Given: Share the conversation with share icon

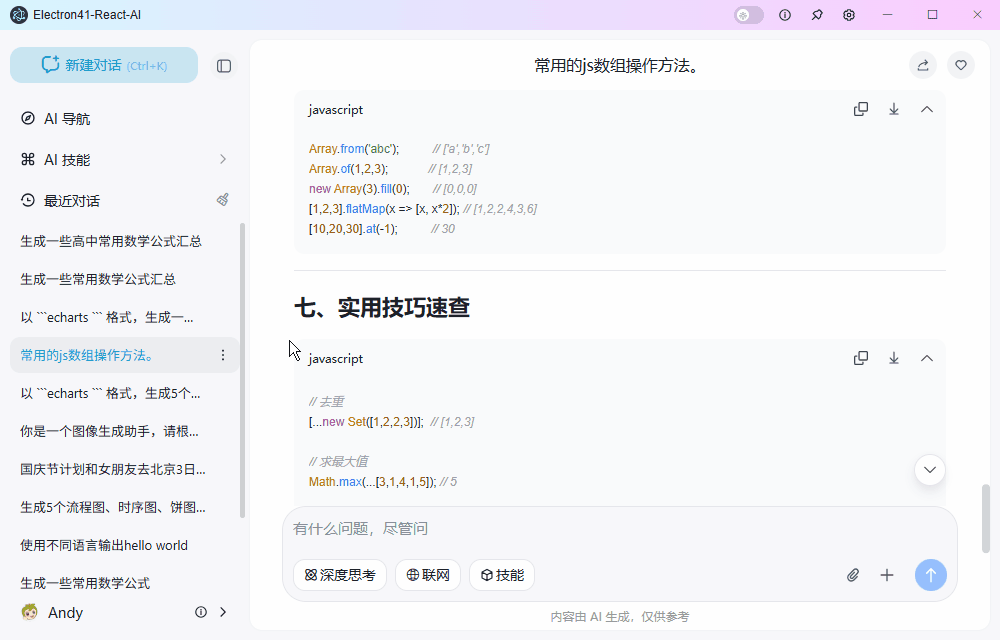Looking at the screenshot, I should pos(923,65).
